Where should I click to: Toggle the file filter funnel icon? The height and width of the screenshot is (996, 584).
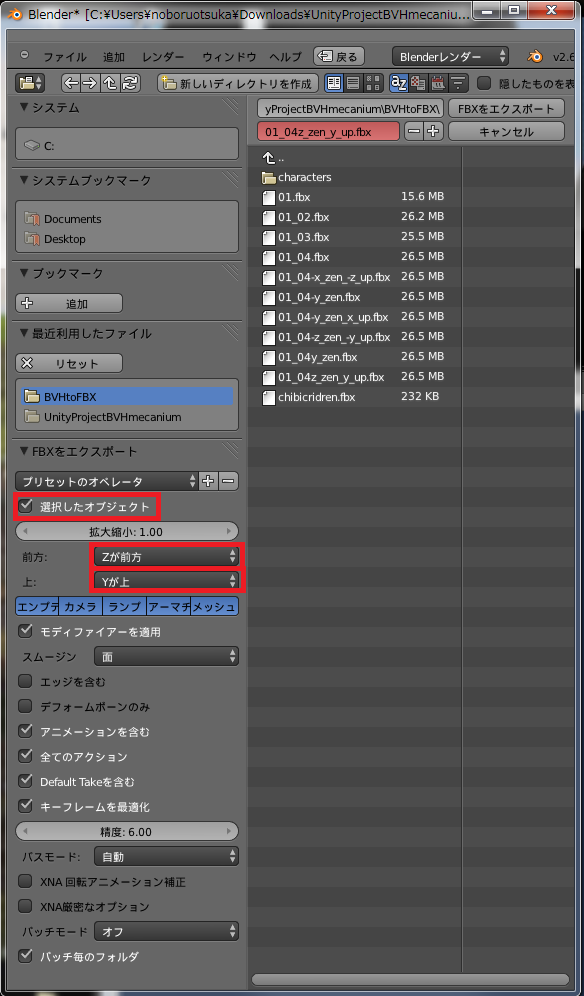pyautogui.click(x=459, y=83)
